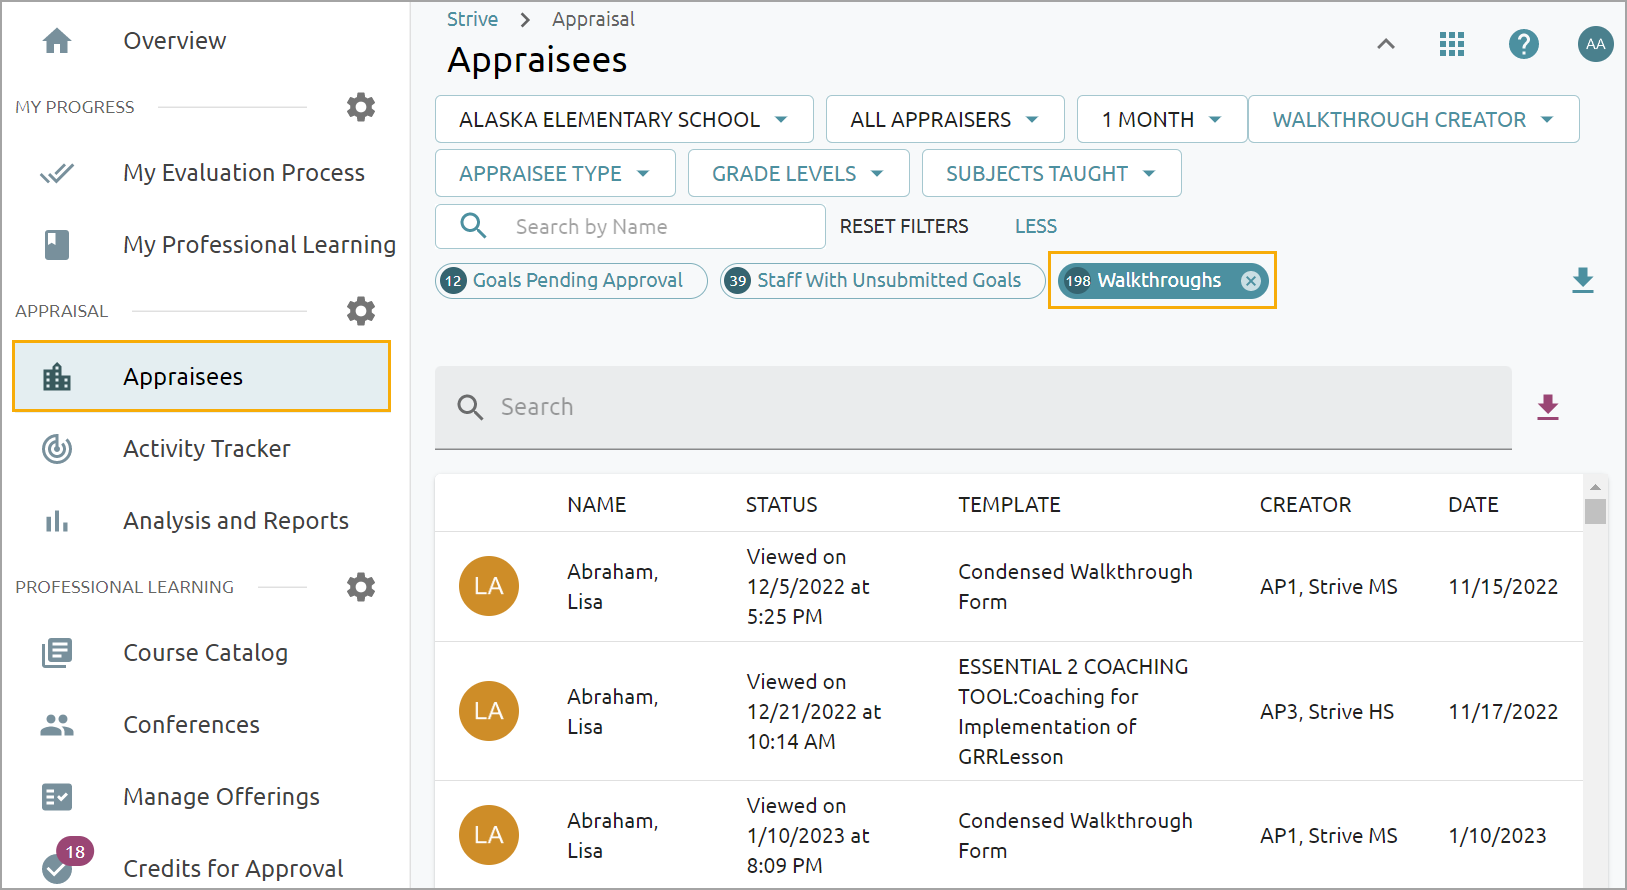Click the Appraisees building icon

click(57, 377)
